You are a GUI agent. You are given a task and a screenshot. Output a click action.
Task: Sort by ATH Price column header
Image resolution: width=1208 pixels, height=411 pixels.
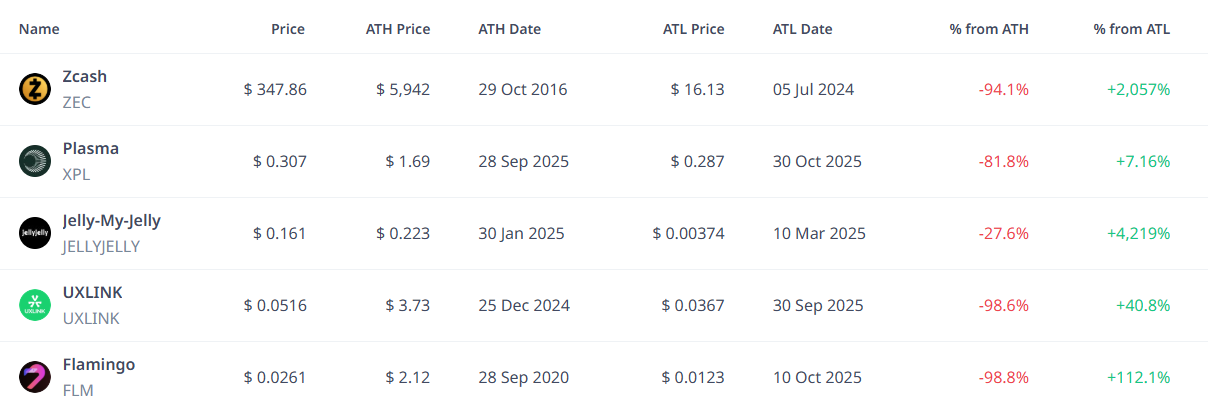[x=398, y=29]
